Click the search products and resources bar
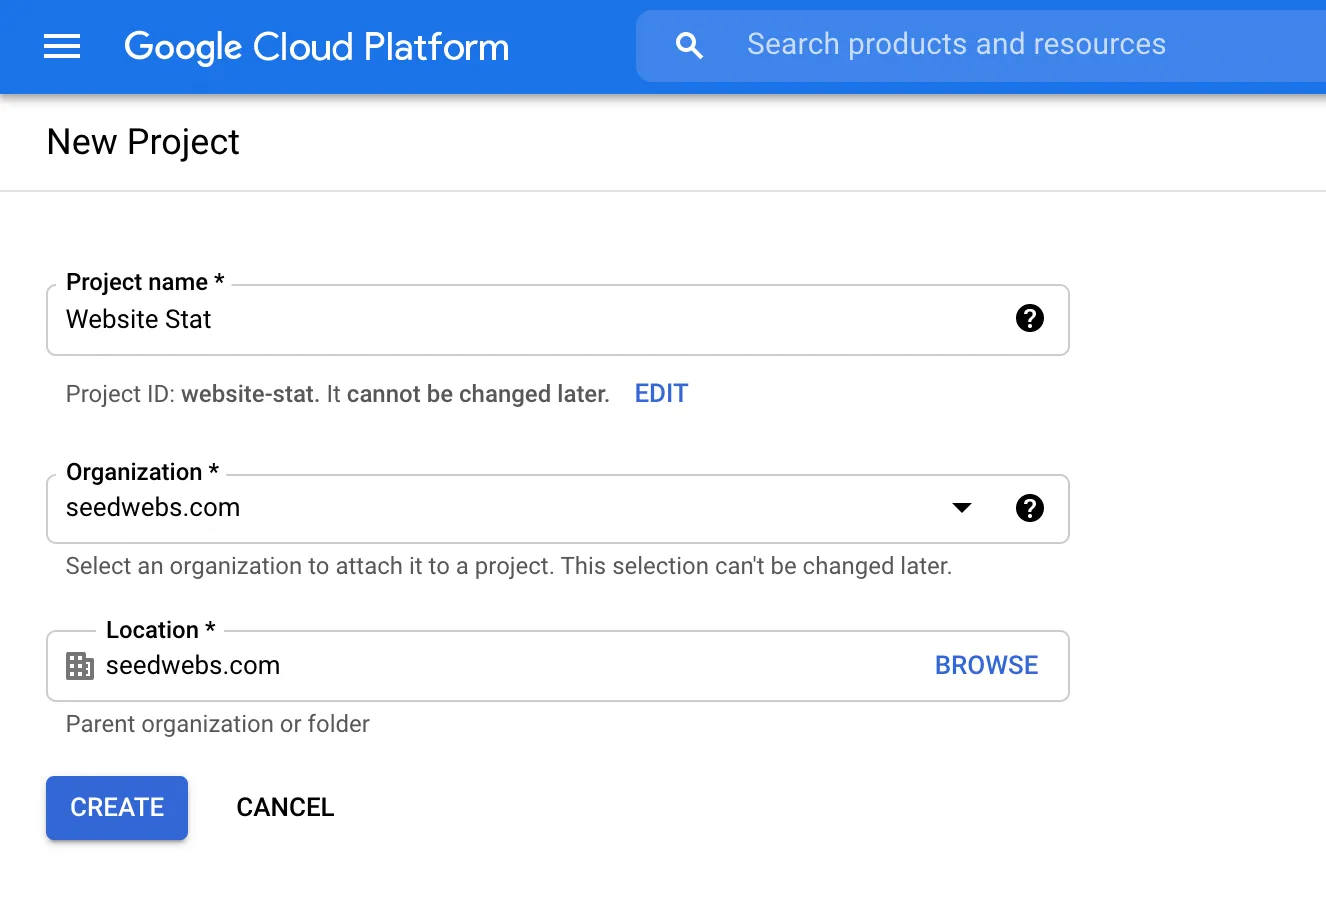The width and height of the screenshot is (1326, 918). point(957,44)
